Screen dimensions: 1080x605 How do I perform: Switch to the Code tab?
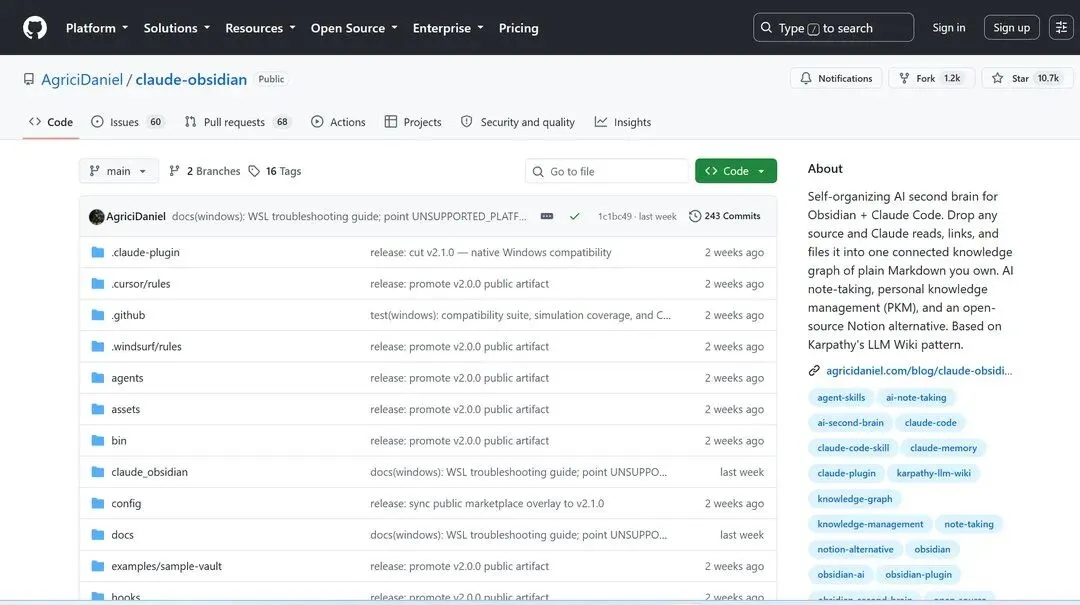tap(51, 122)
